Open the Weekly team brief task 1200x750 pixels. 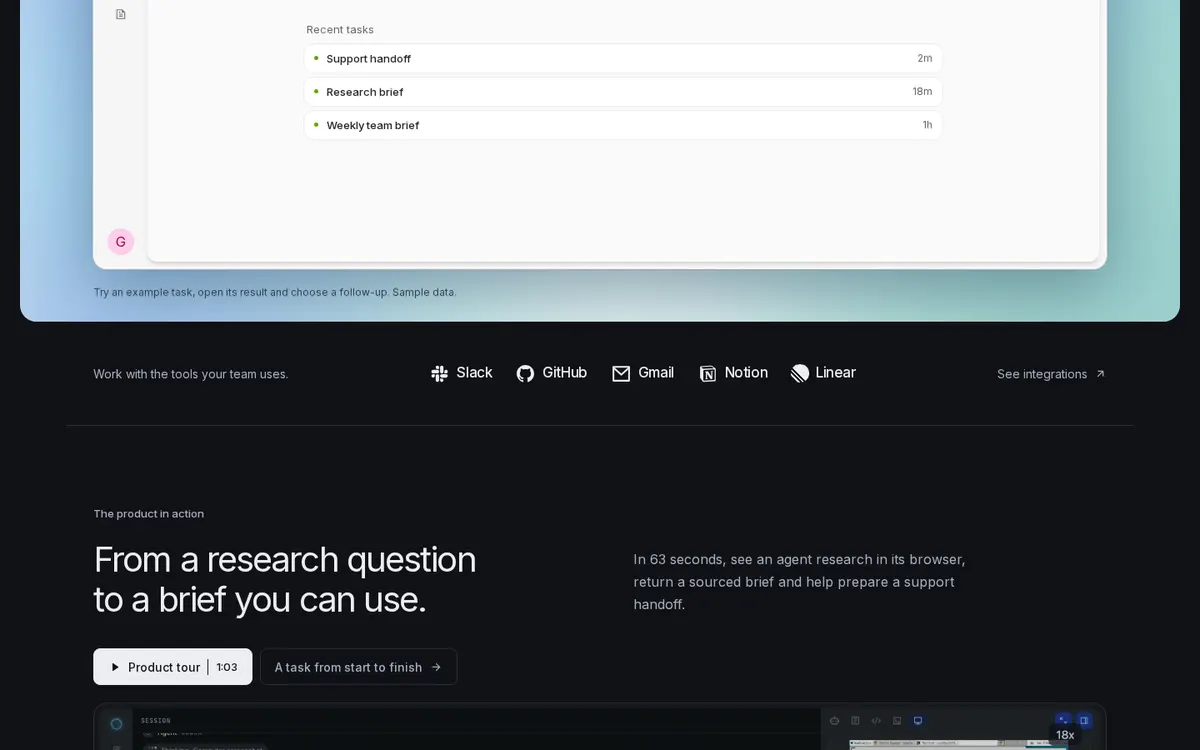coord(623,125)
